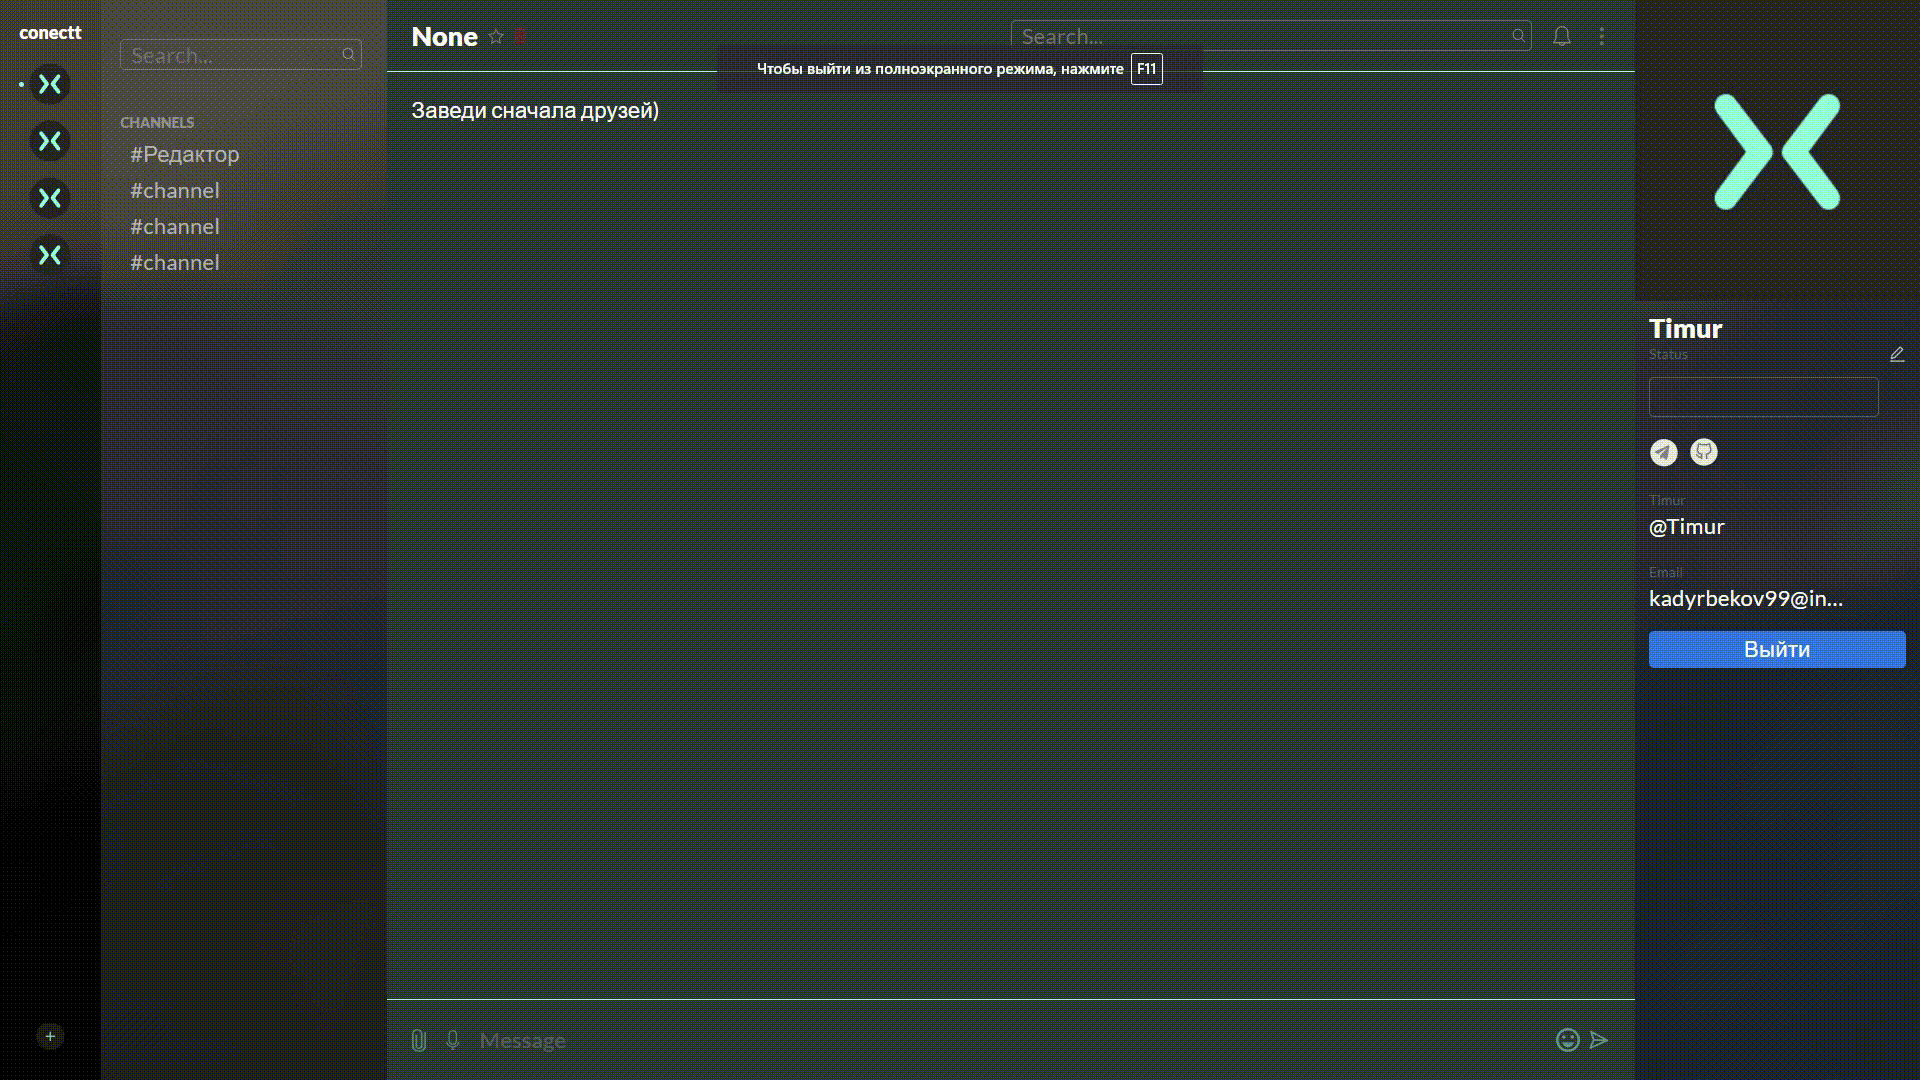
Task: Open the three-dot options menu
Action: click(x=1602, y=37)
